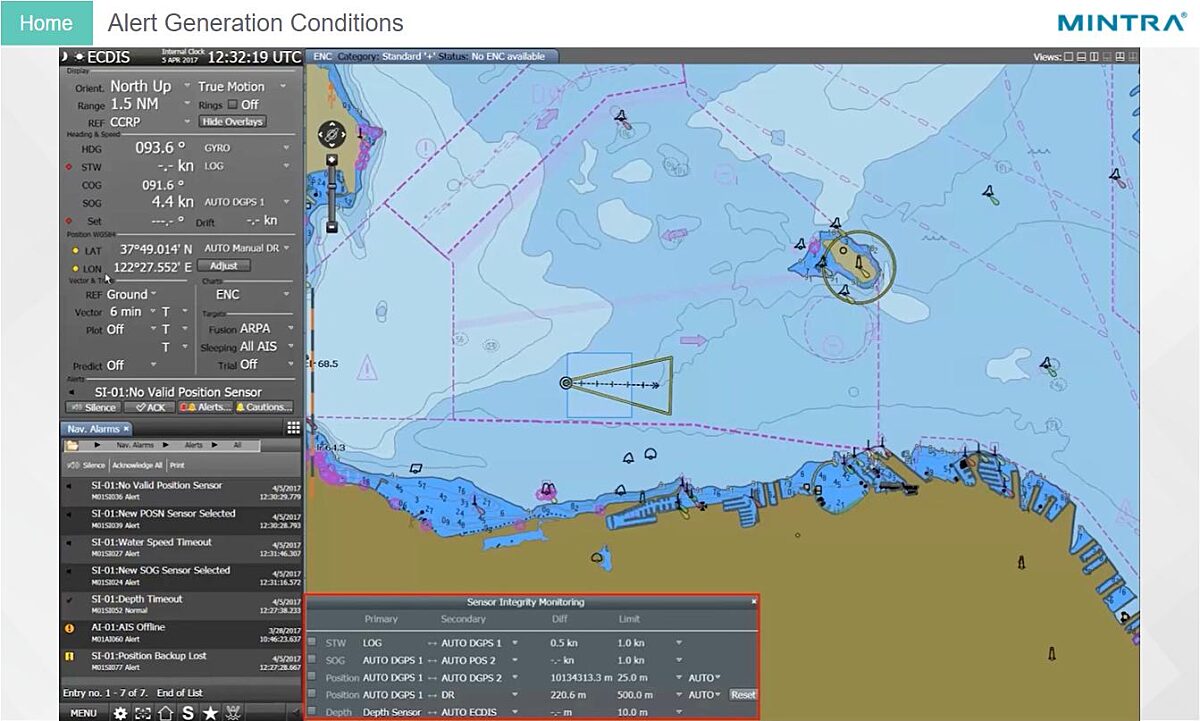The height and width of the screenshot is (721, 1200).
Task: Click Alerts in the breadcrumb path
Action: [193, 443]
